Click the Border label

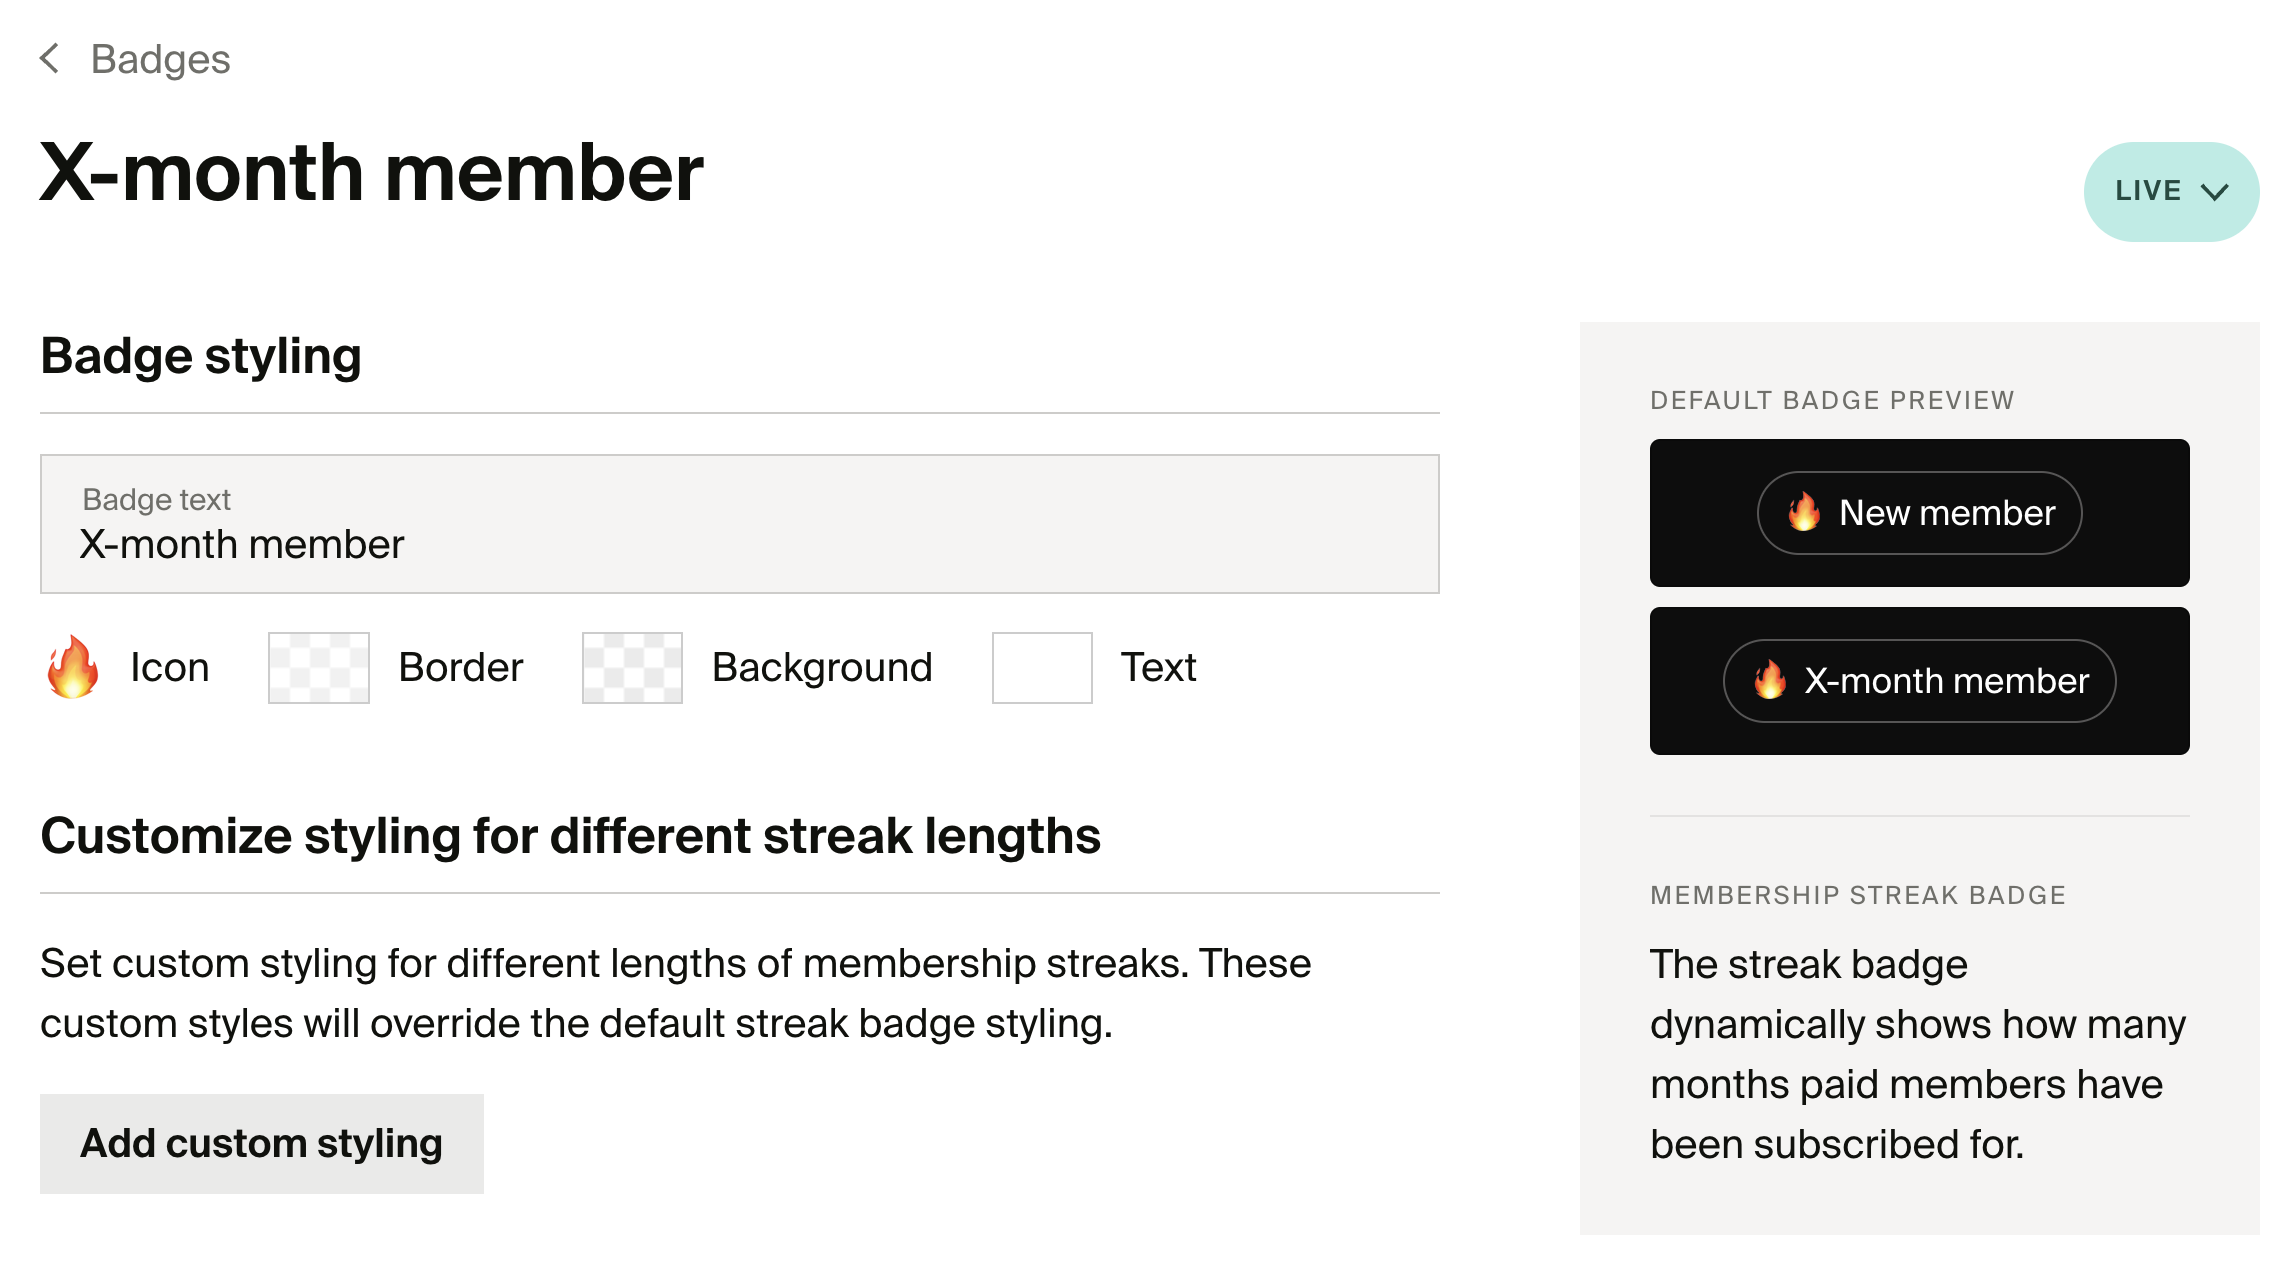click(x=460, y=667)
